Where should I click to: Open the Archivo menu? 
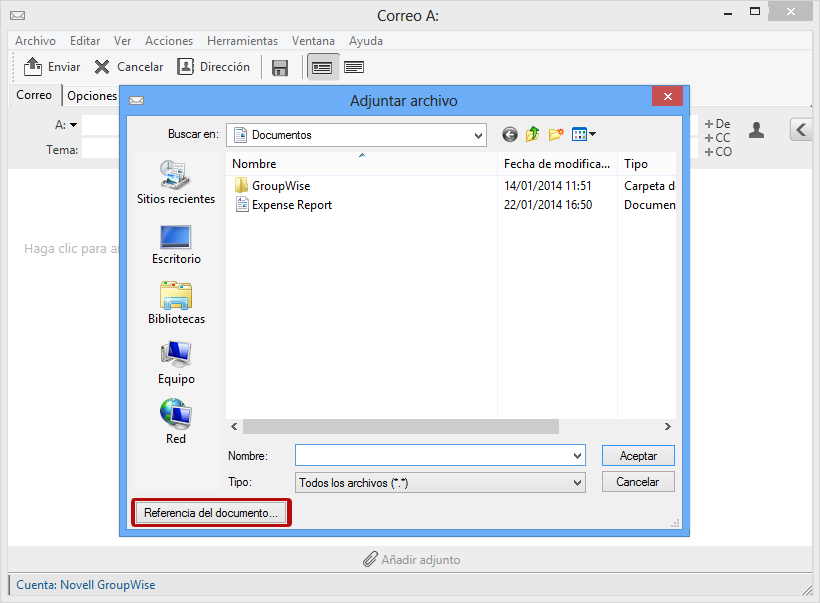[36, 41]
